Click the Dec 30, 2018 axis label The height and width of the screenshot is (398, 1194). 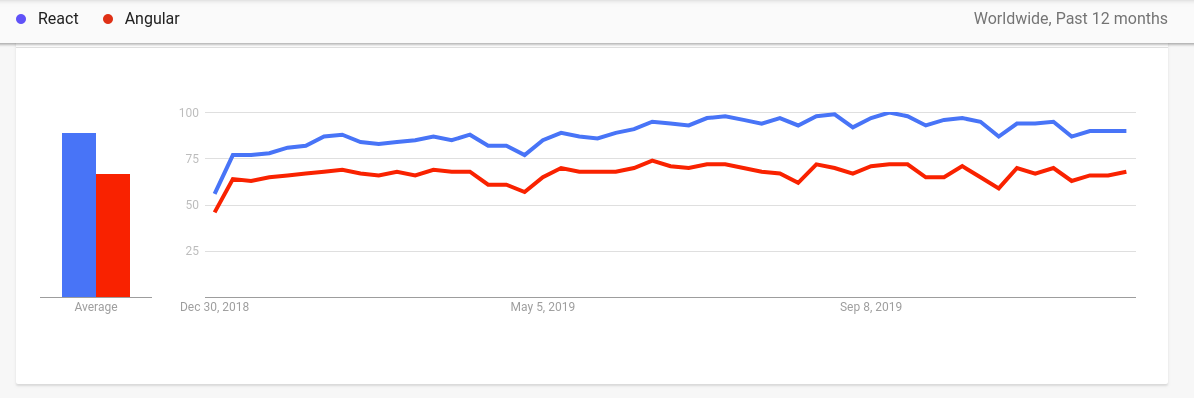pos(215,307)
